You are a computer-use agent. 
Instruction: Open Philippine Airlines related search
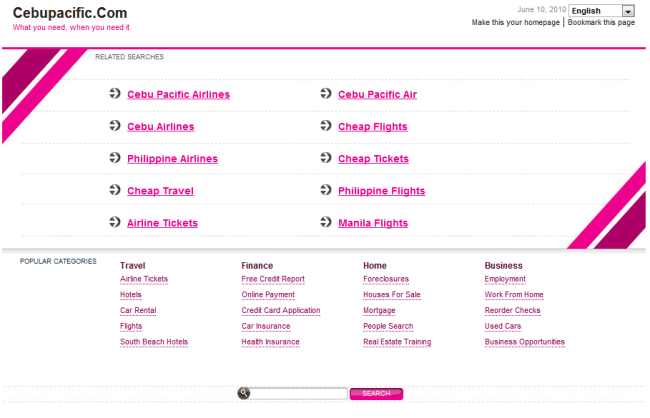pyautogui.click(x=172, y=159)
